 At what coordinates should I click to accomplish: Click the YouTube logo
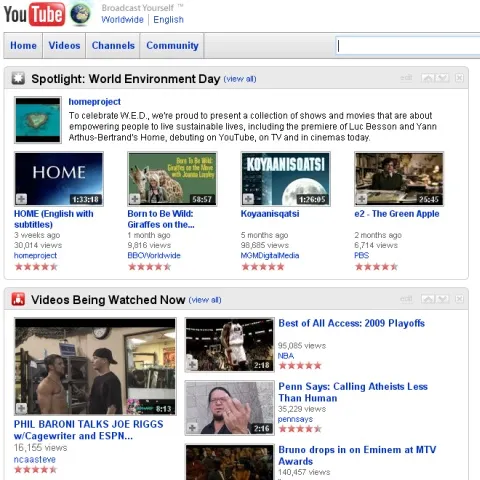click(34, 14)
